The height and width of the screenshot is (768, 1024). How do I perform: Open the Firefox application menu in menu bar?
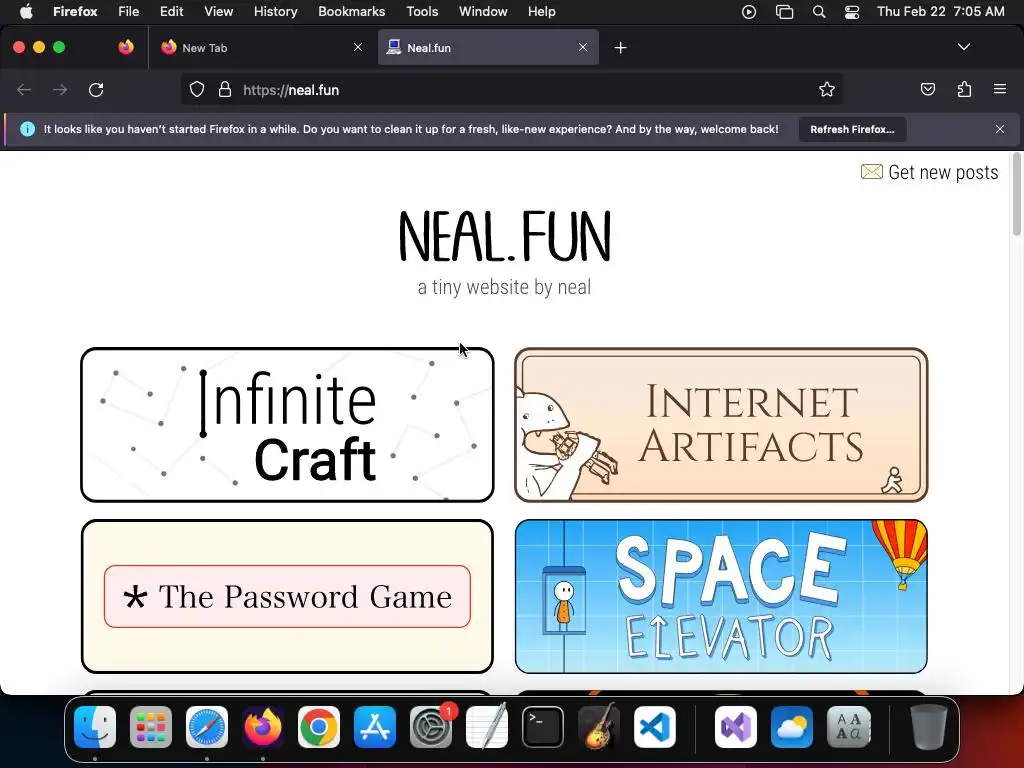tap(75, 11)
